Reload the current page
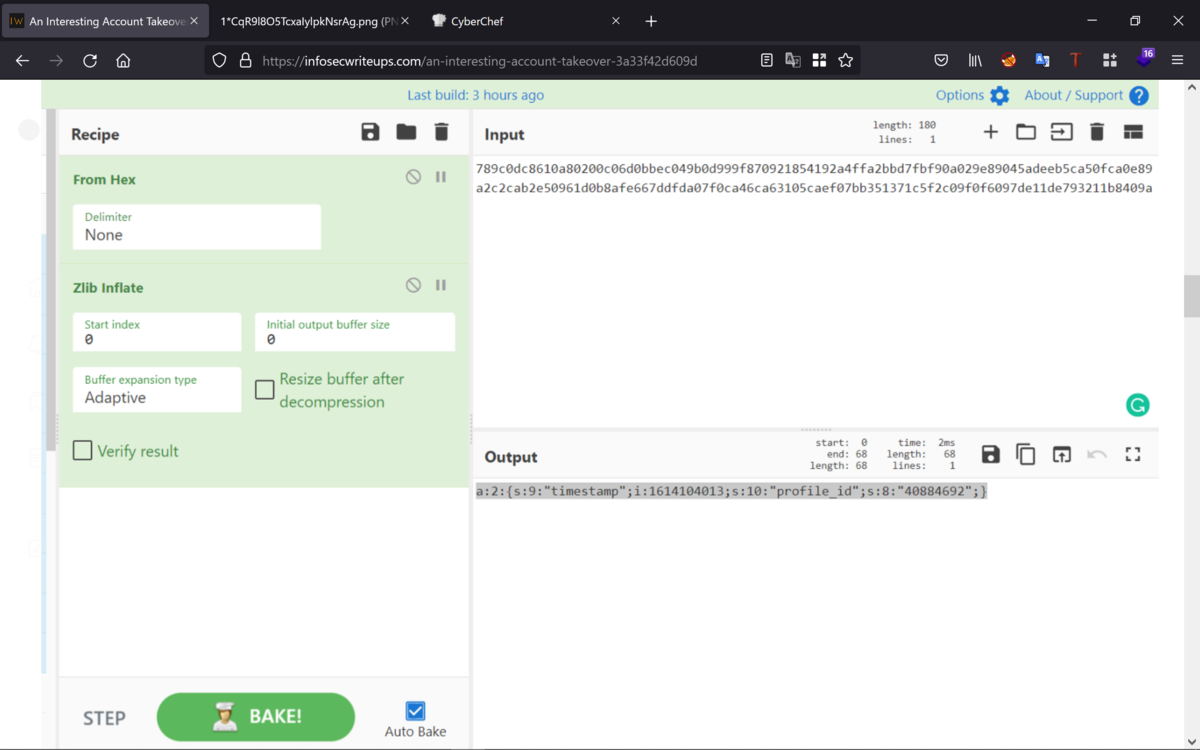 point(90,60)
